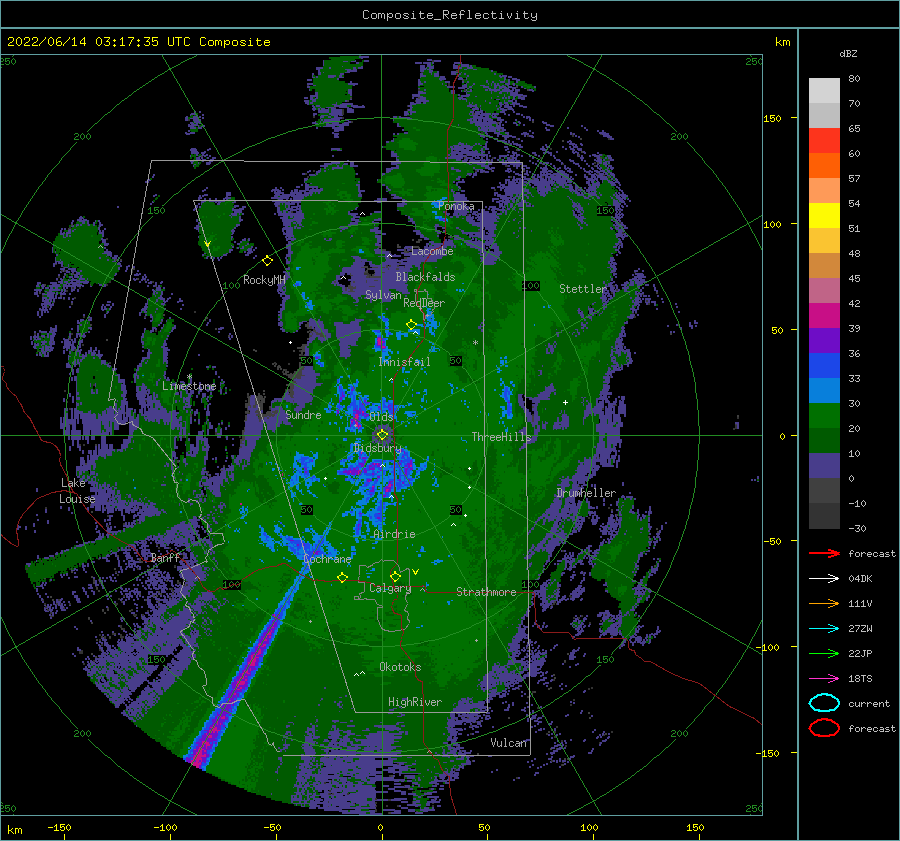Image resolution: width=900 pixels, height=841 pixels.
Task: Select the bright yellow dBZ color swatch
Action: pyautogui.click(x=824, y=215)
